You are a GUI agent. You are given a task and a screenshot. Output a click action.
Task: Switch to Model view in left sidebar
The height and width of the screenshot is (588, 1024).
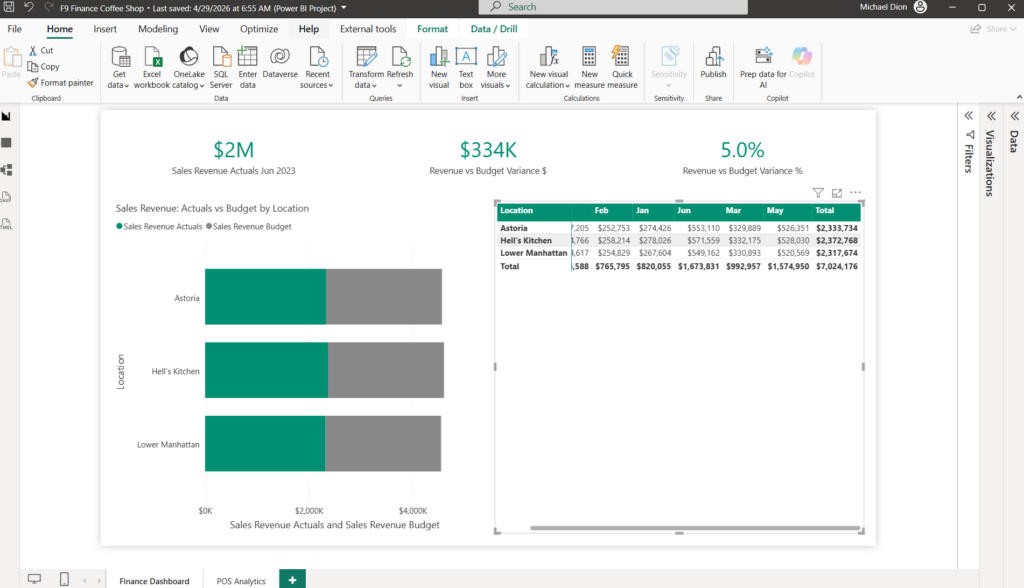pyautogui.click(x=7, y=170)
